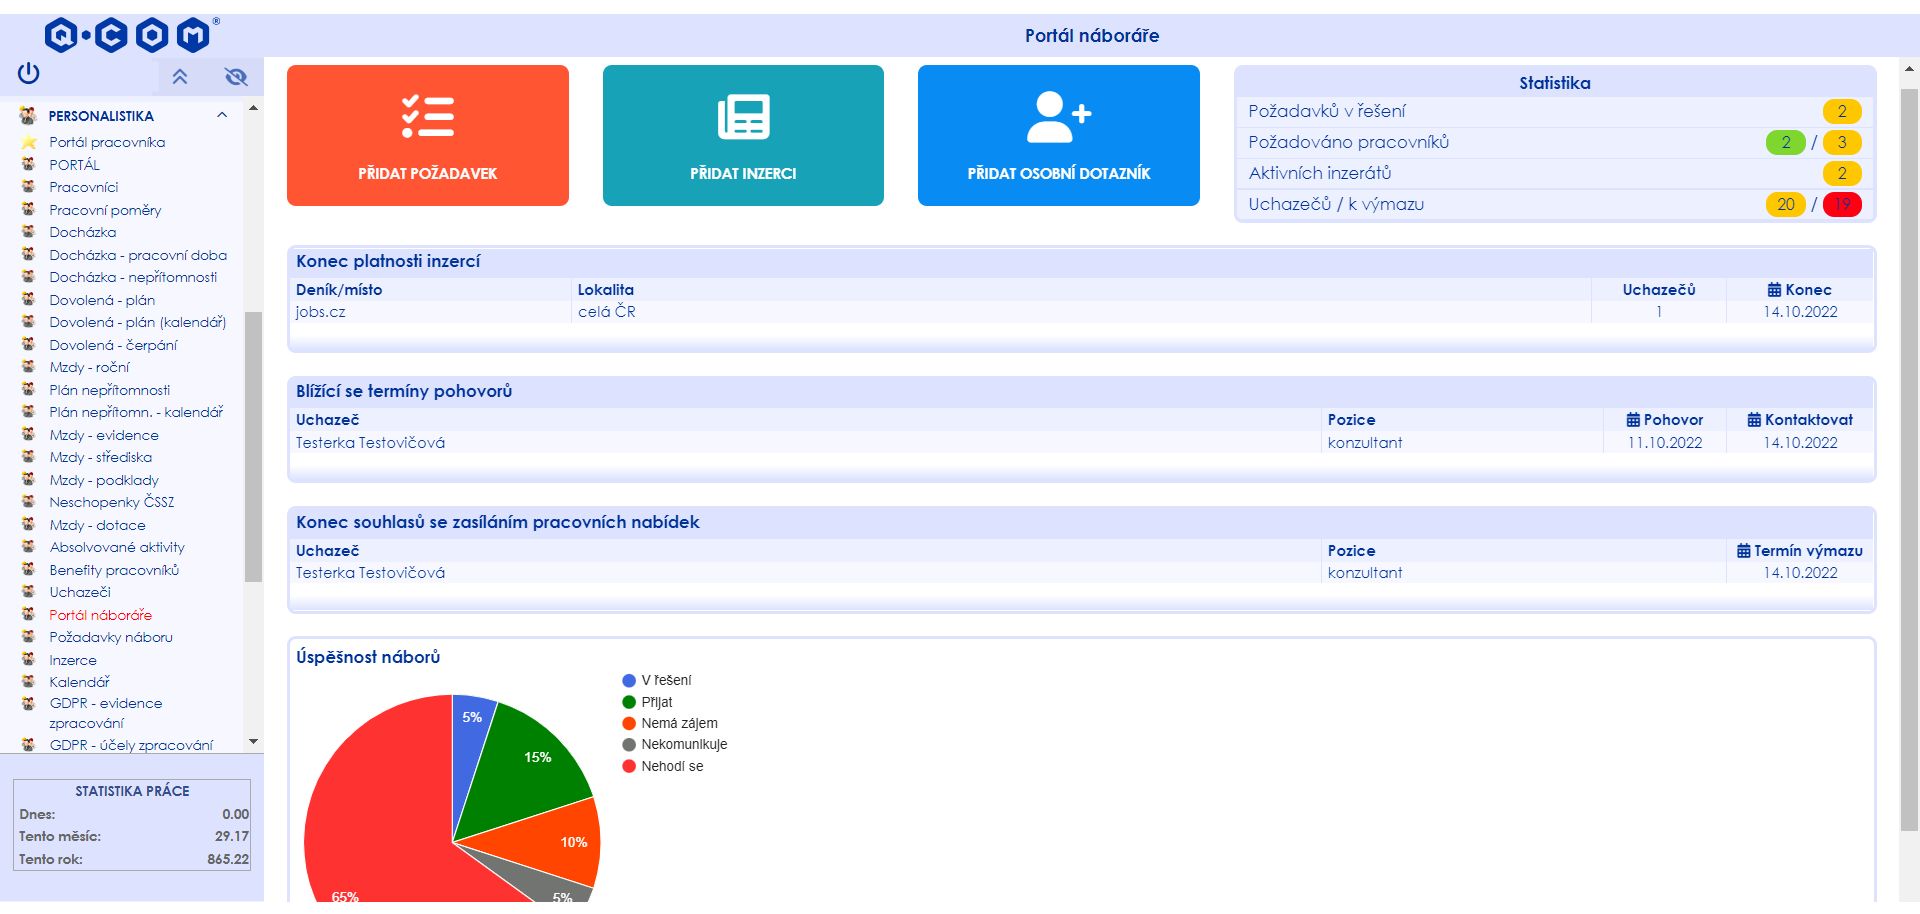Image resolution: width=1920 pixels, height=914 pixels.
Task: Open Uchazeči menu item
Action: (x=80, y=592)
